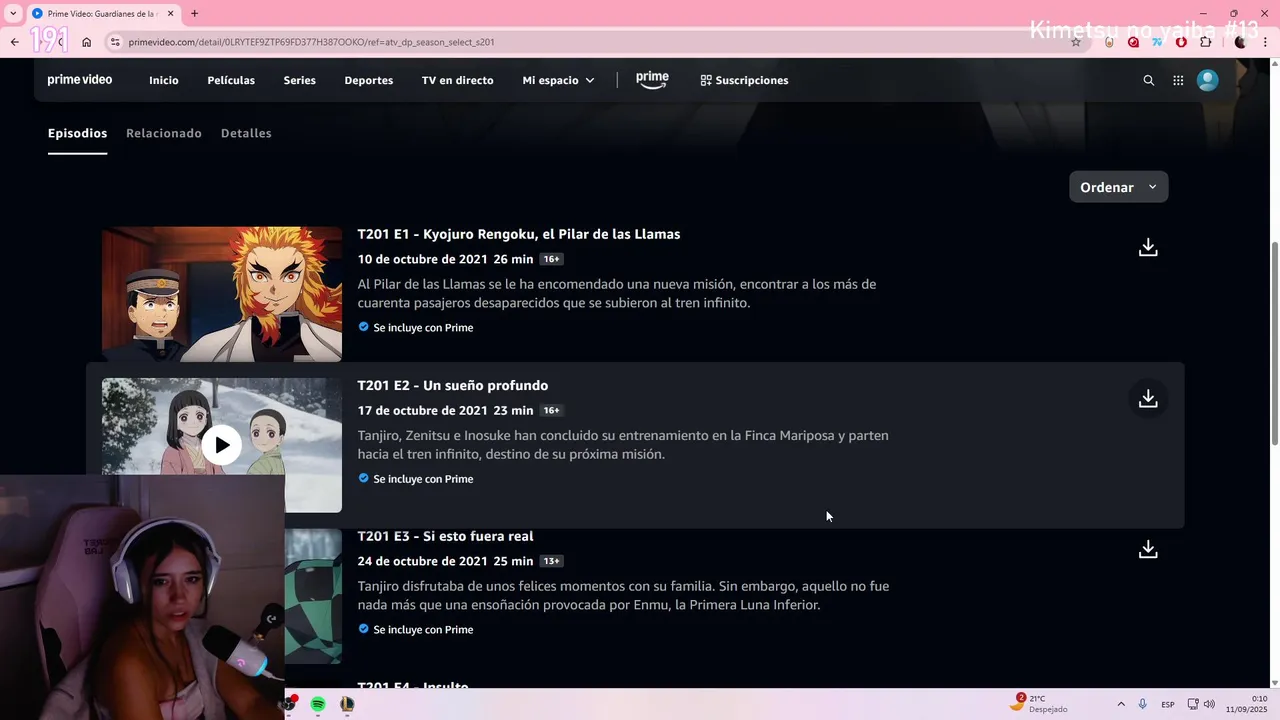Switch to the Episodios tab

click(x=77, y=133)
